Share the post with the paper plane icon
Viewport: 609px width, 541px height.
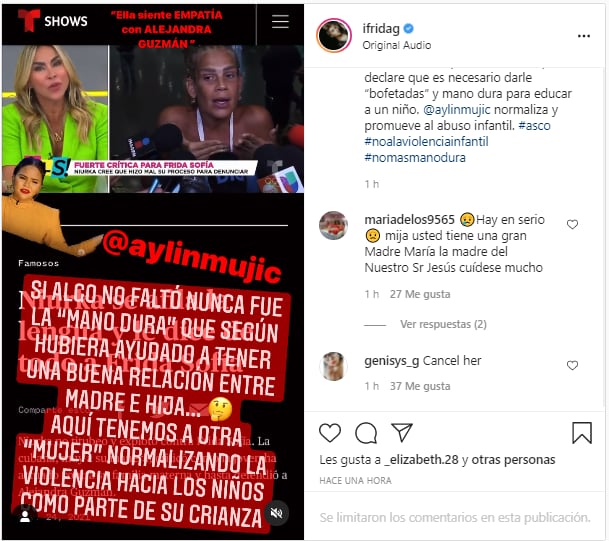tap(402, 432)
